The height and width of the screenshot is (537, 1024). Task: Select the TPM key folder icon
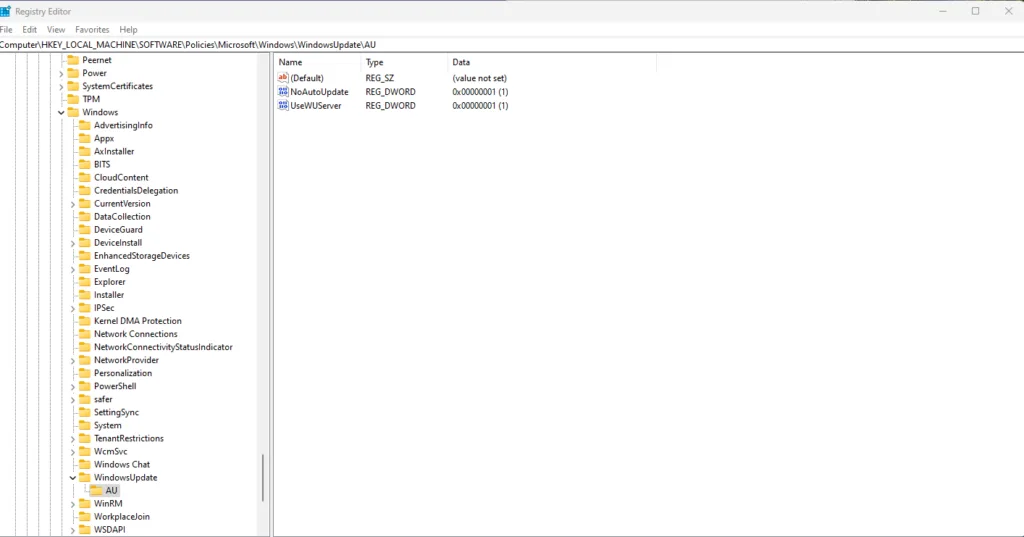click(72, 99)
